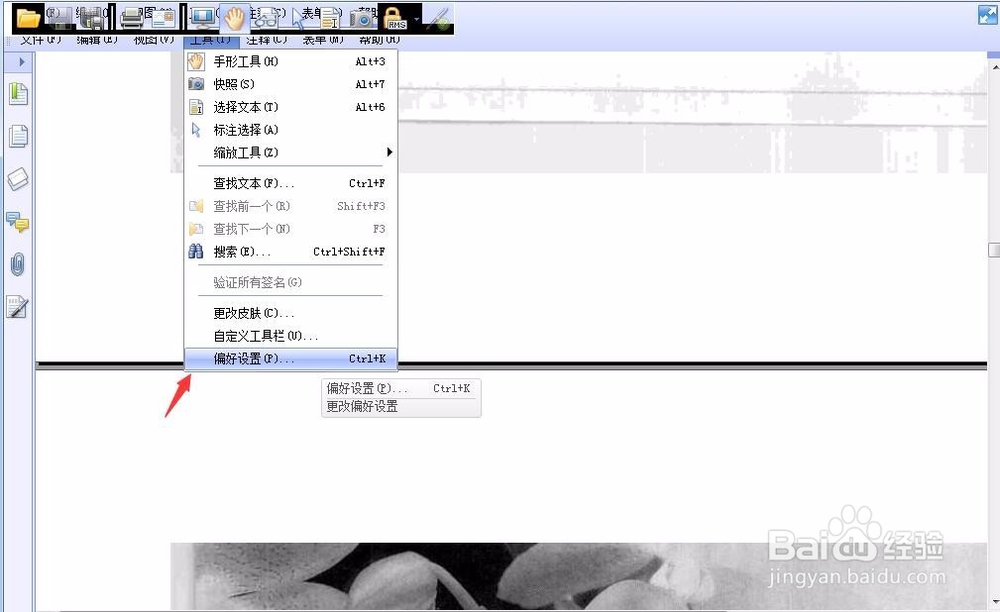Choose 标注选择 (A) from the menu
Screen dimensions: 1000x612
[x=291, y=130]
